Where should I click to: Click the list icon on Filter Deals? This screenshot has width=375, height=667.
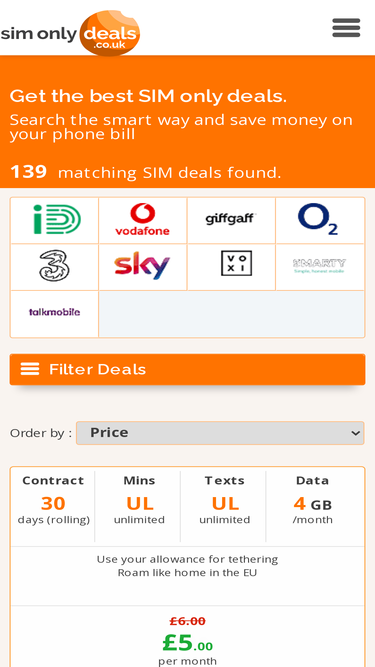[x=30, y=369]
